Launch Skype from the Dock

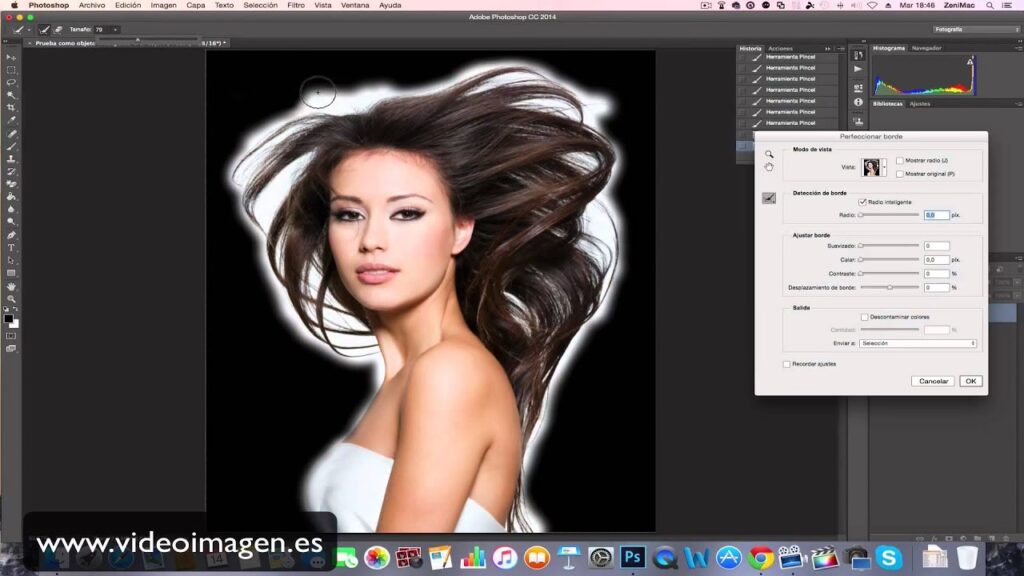click(x=887, y=557)
